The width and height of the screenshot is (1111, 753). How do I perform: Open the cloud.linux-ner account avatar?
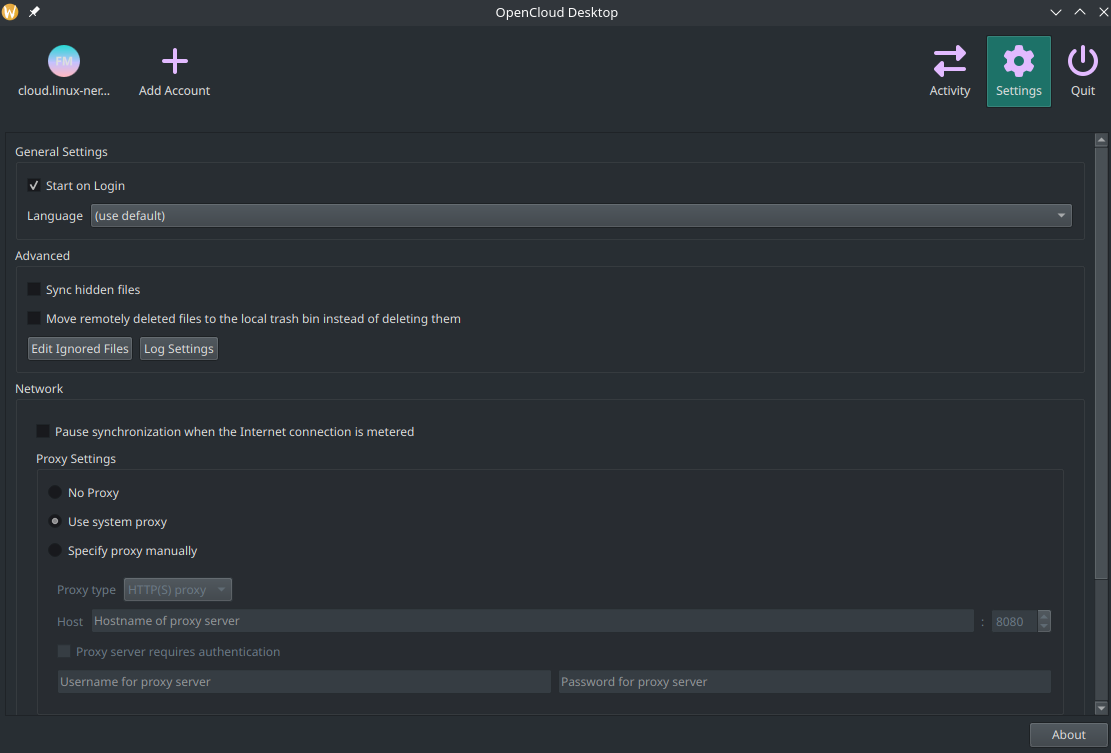click(64, 62)
